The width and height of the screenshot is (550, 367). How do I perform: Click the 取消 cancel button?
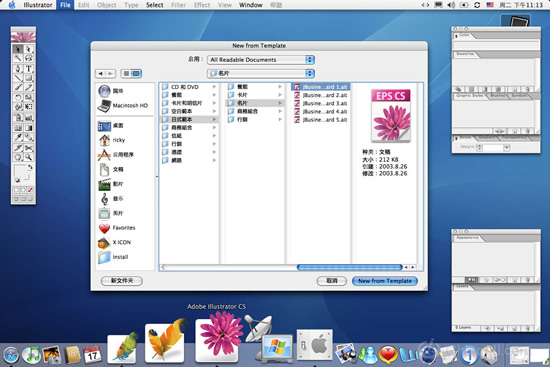pos(332,281)
